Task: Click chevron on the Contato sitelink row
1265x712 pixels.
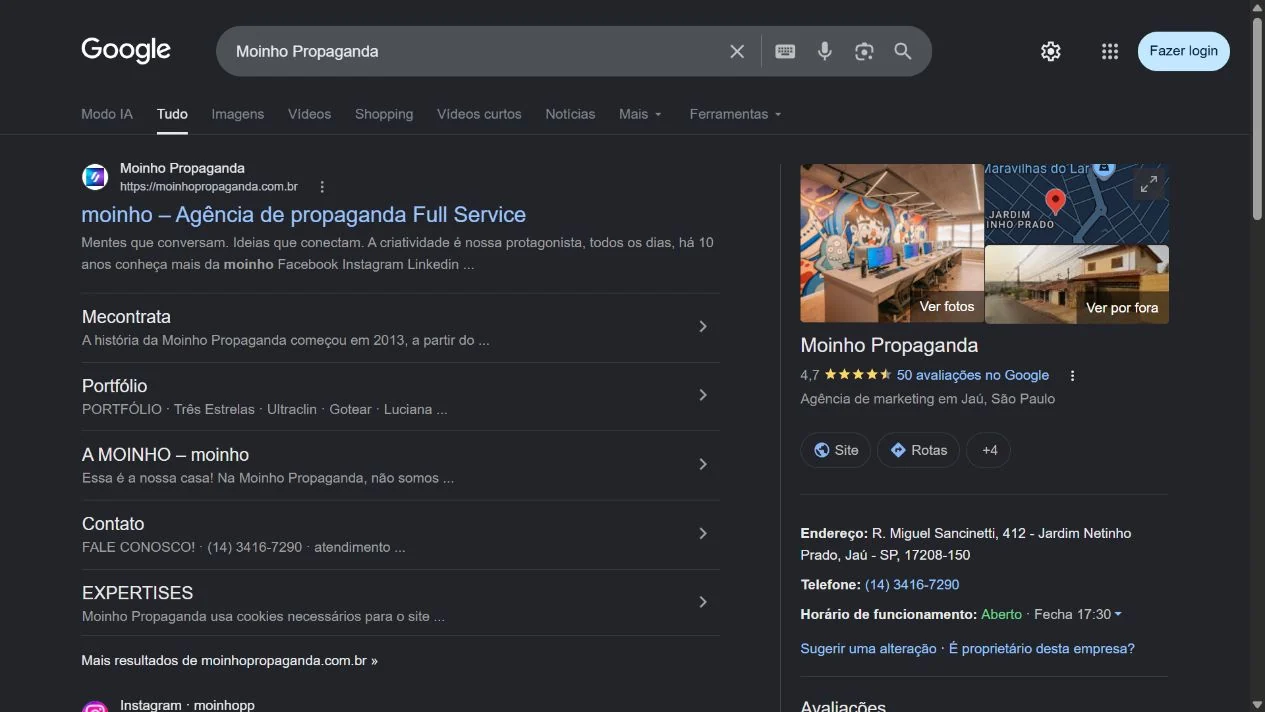Action: click(703, 533)
